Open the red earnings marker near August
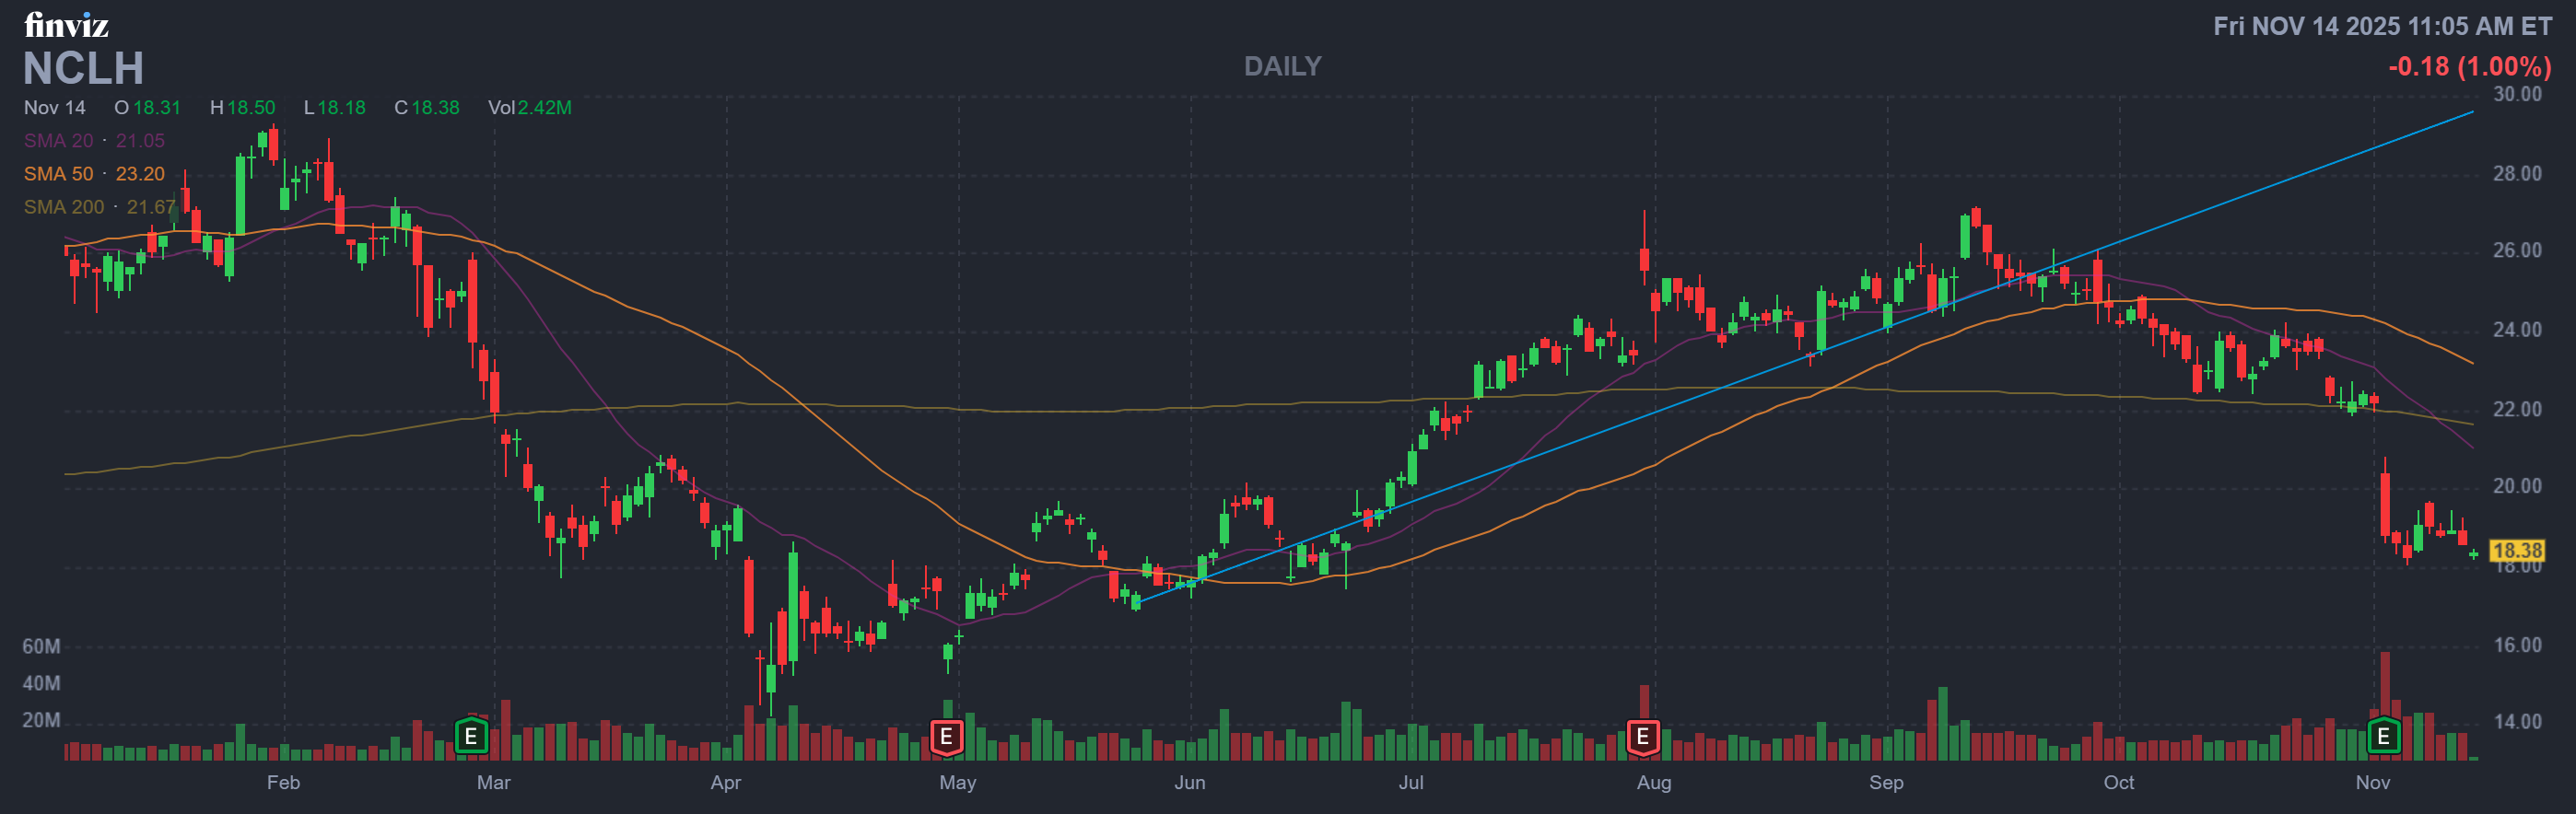The height and width of the screenshot is (814, 2576). [1642, 737]
